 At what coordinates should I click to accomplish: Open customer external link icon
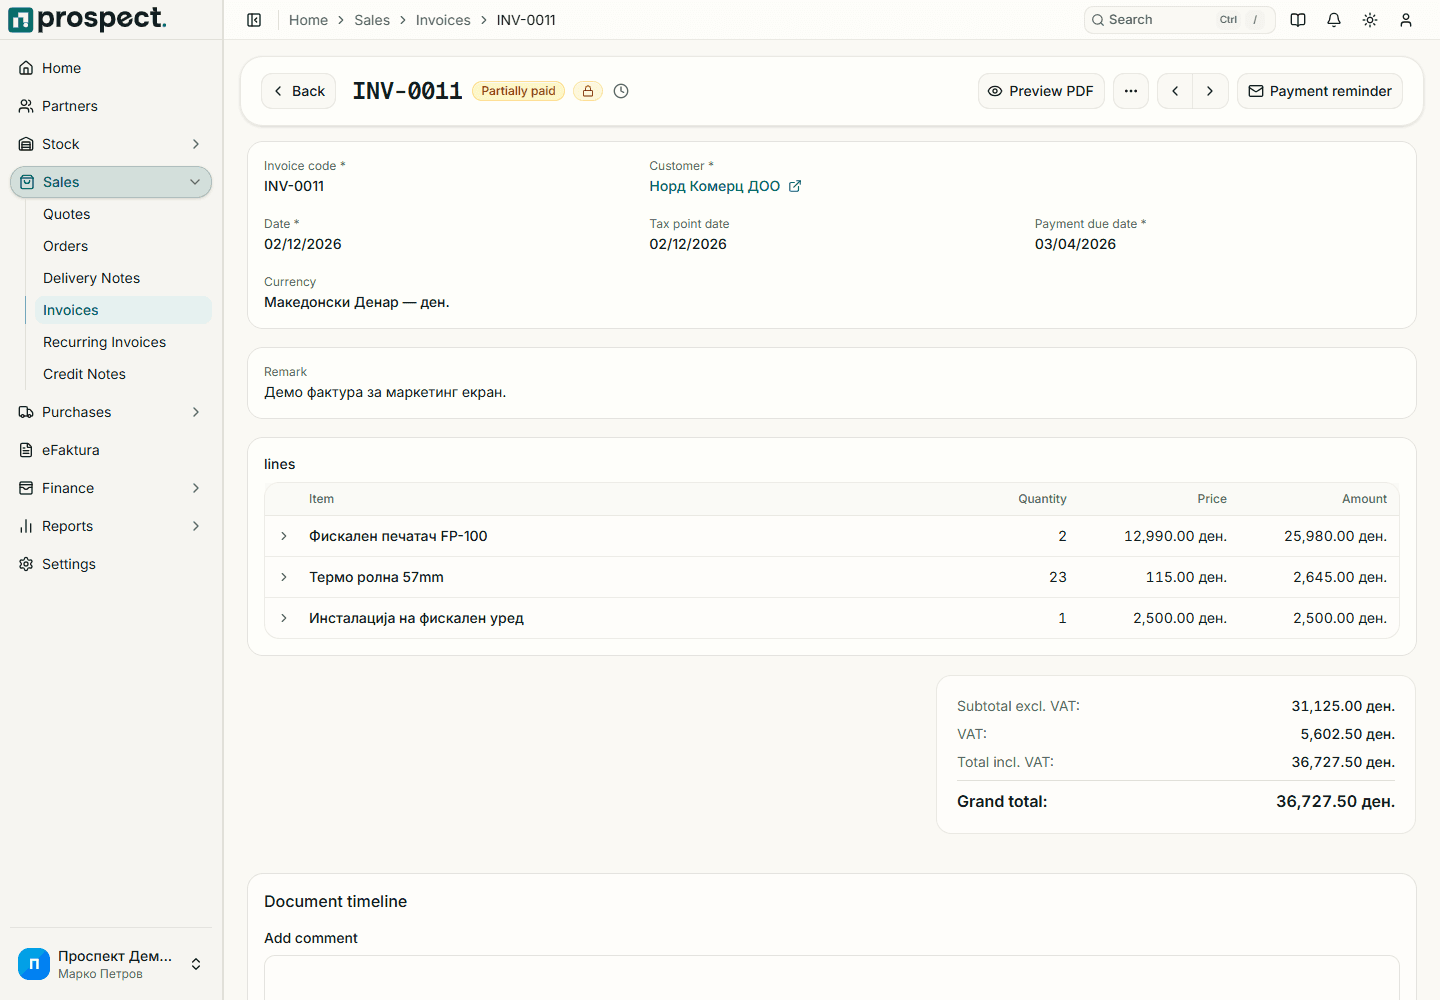tap(795, 186)
